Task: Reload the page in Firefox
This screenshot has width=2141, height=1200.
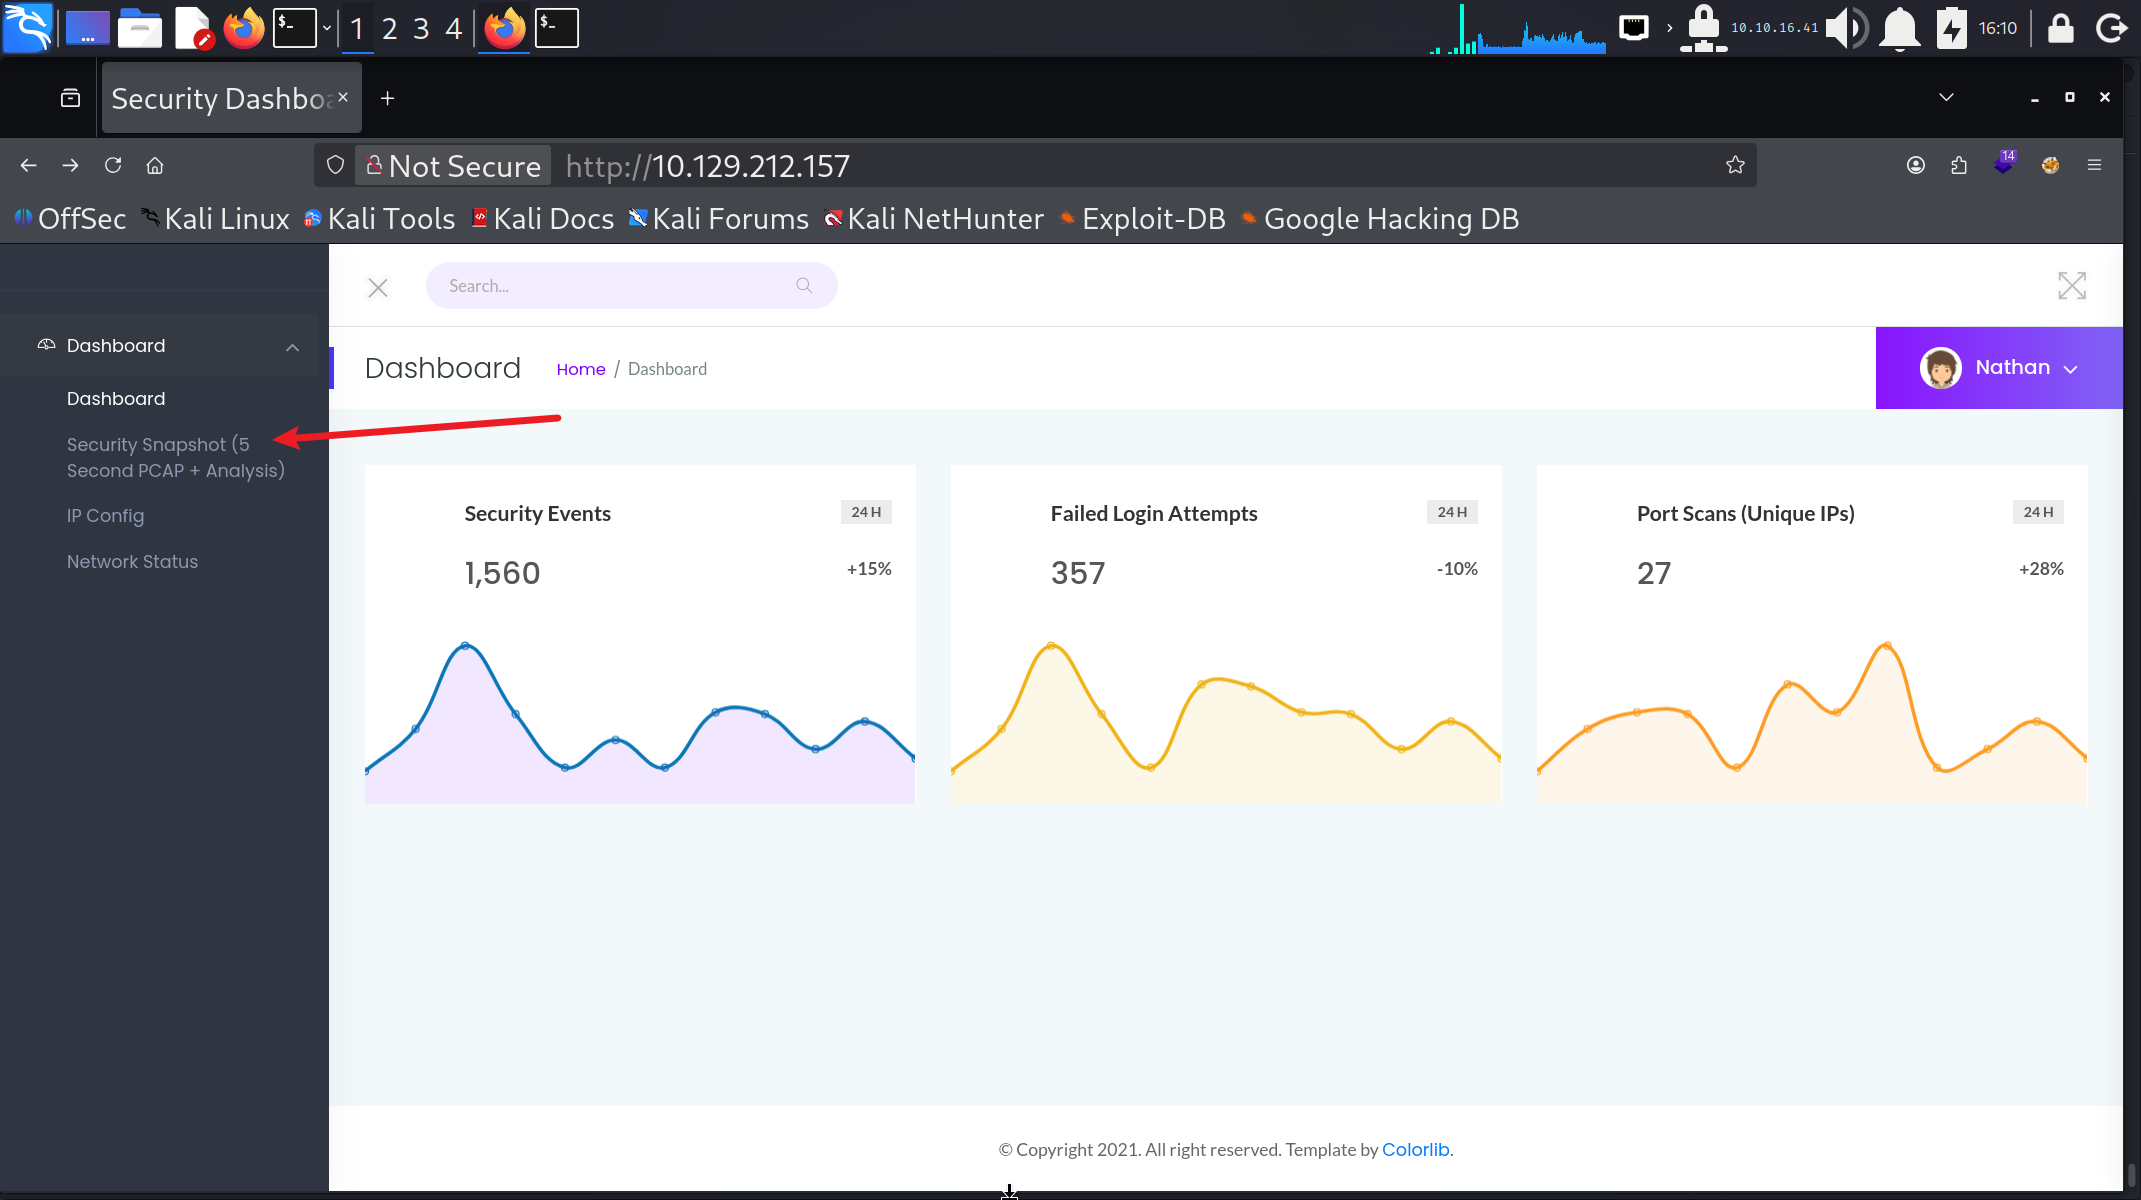Action: 113,165
